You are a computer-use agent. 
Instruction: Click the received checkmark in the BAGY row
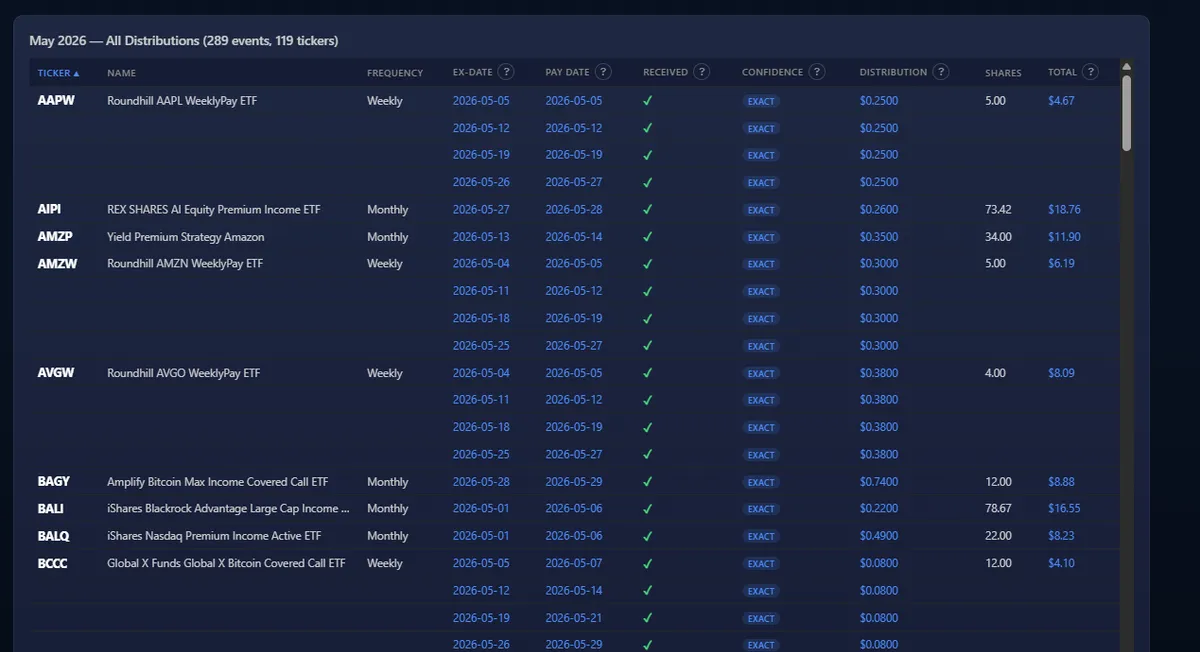pyautogui.click(x=648, y=482)
